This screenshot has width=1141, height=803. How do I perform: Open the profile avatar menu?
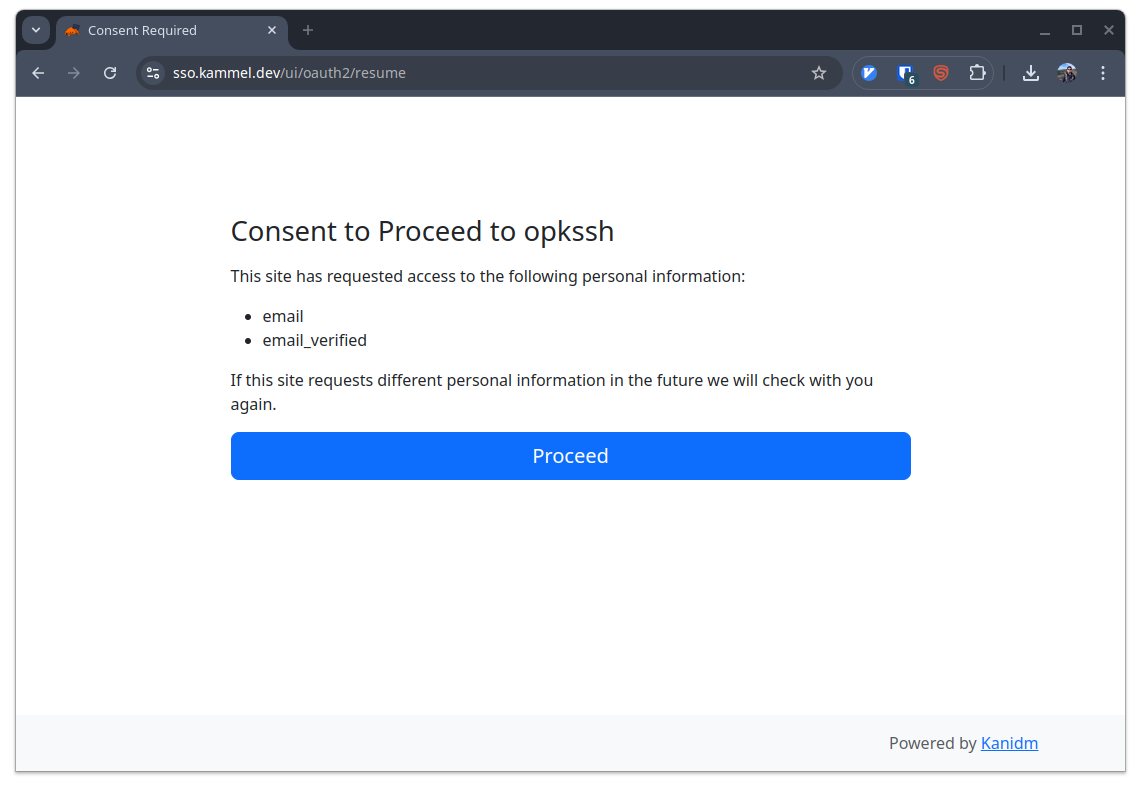[1067, 73]
